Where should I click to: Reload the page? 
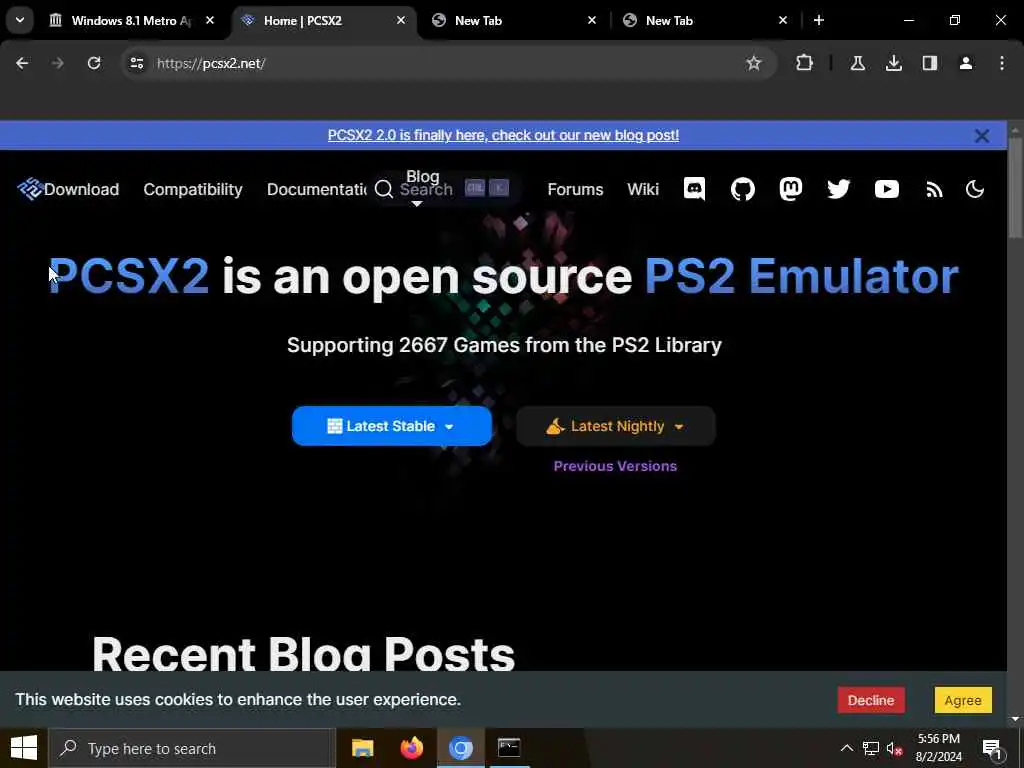[94, 63]
